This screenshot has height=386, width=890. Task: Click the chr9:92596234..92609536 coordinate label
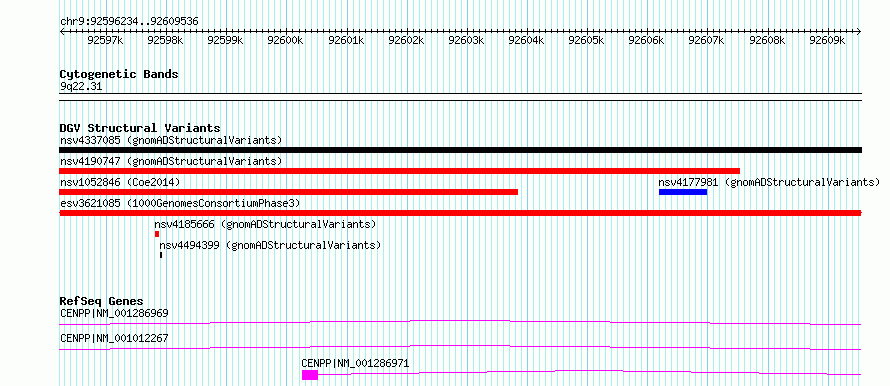click(129, 22)
